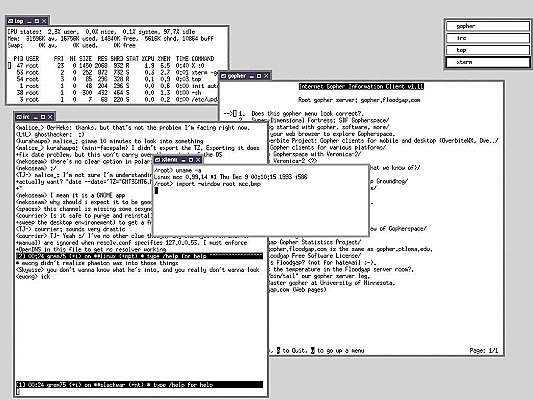The image size is (533, 400).
Task: Minimize the xterm window
Action: tap(183, 160)
